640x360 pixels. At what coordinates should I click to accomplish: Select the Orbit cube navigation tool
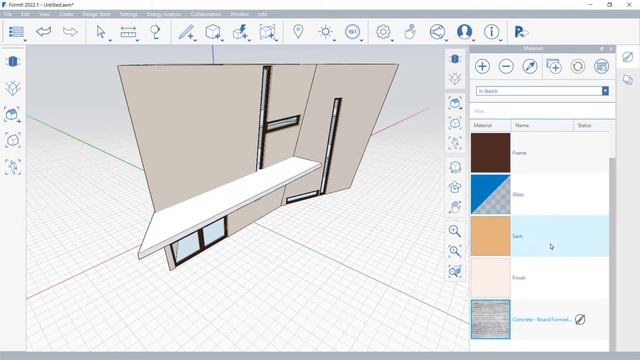pyautogui.click(x=455, y=167)
